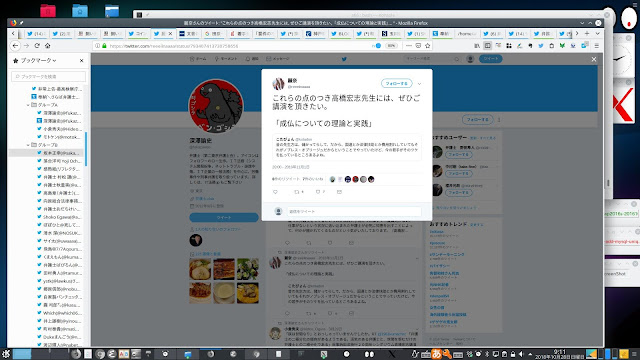Click the Twitter bird logo in the header
The width and height of the screenshot is (640, 360).
point(344,59)
